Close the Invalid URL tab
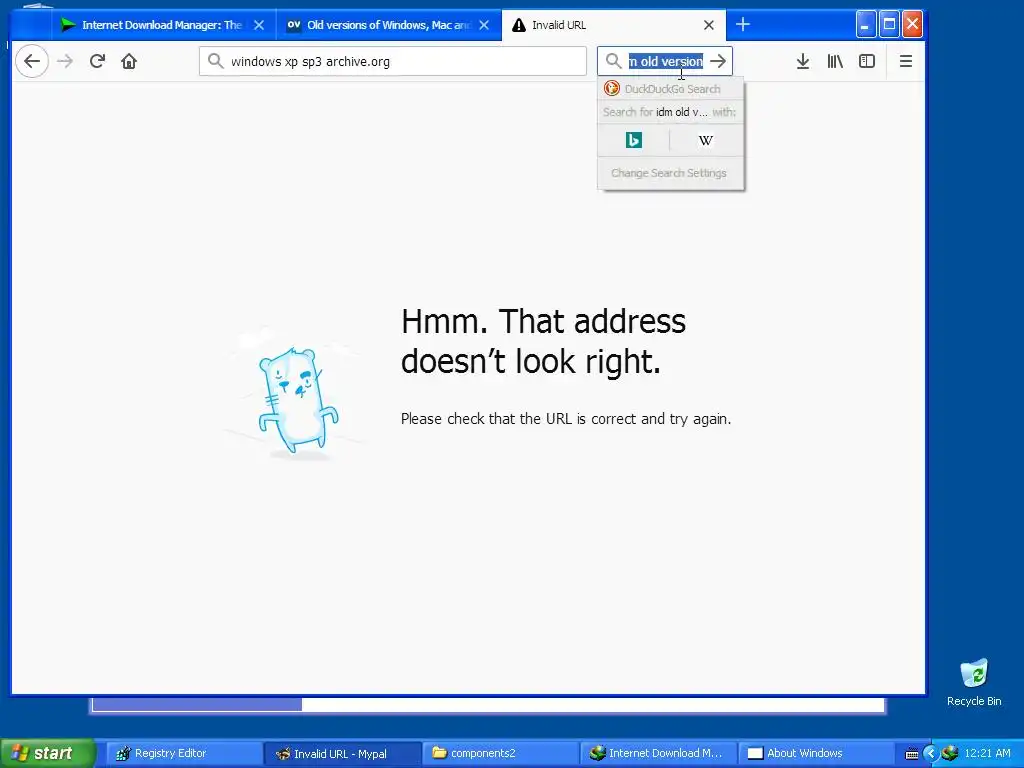 [709, 25]
